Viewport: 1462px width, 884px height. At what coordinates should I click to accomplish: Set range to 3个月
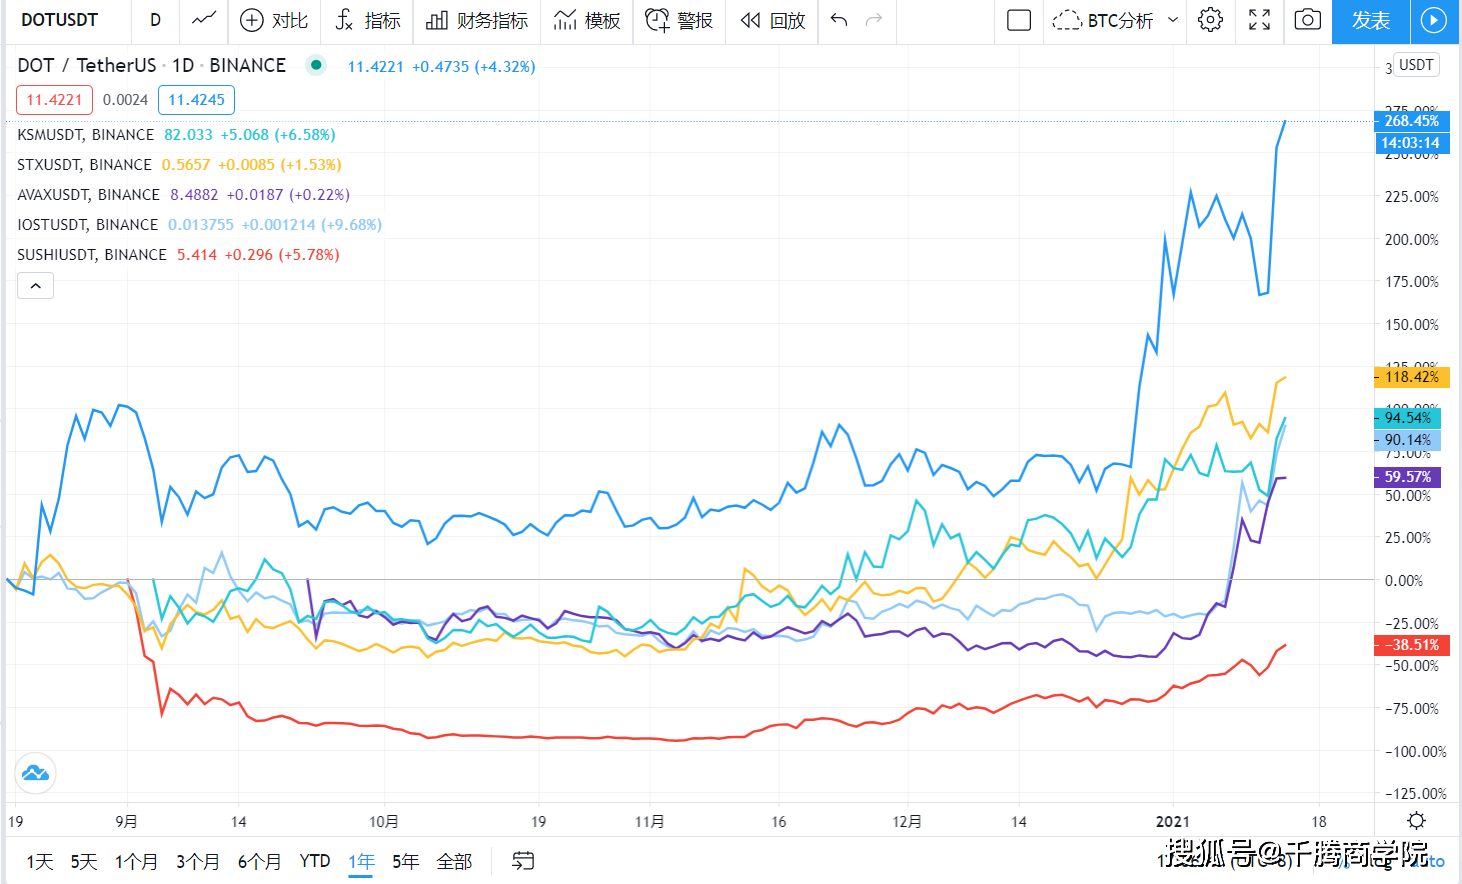click(198, 861)
